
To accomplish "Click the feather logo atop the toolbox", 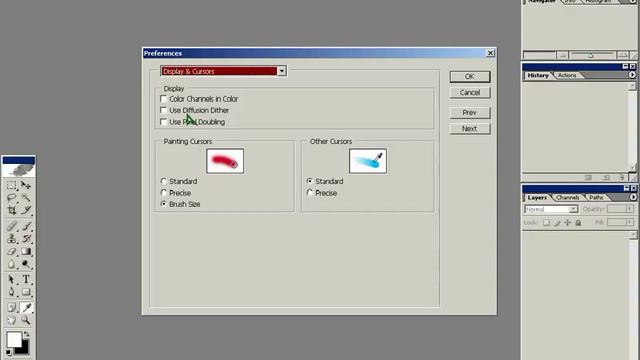I will (18, 170).
